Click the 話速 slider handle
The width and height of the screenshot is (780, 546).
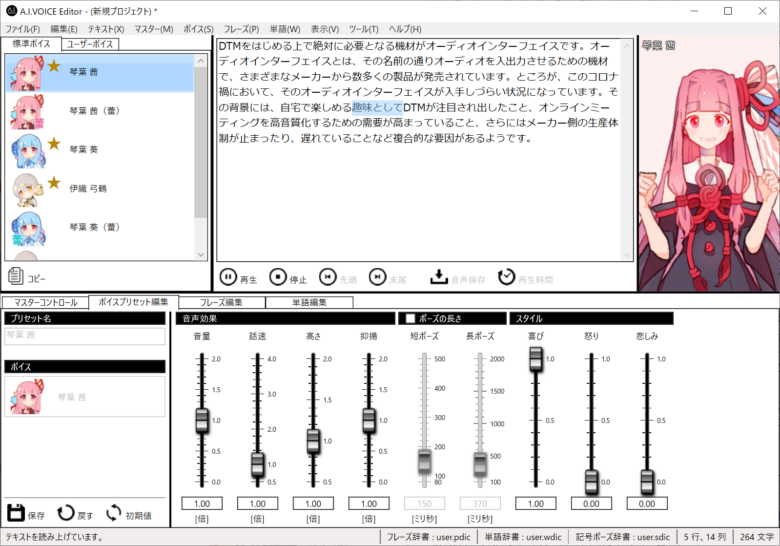[x=258, y=464]
